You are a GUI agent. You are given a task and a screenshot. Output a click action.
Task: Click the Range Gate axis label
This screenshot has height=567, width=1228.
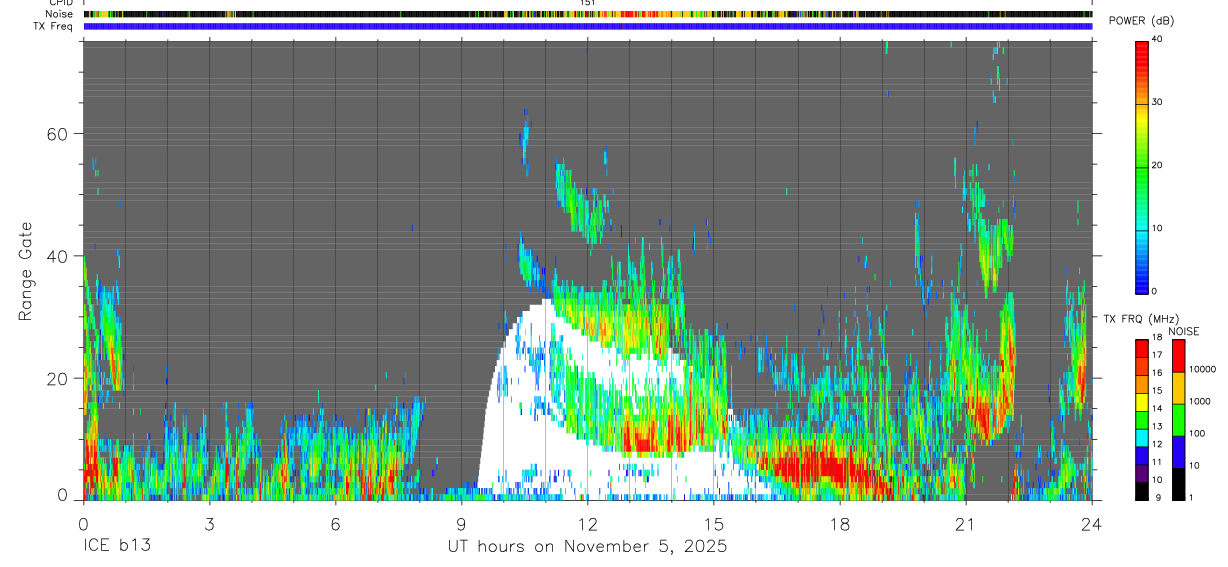[25, 271]
